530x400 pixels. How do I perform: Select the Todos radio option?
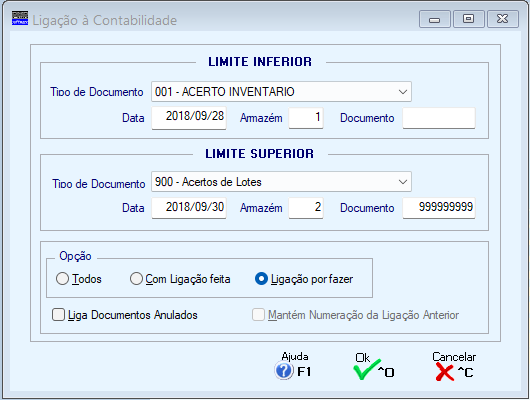(x=63, y=279)
